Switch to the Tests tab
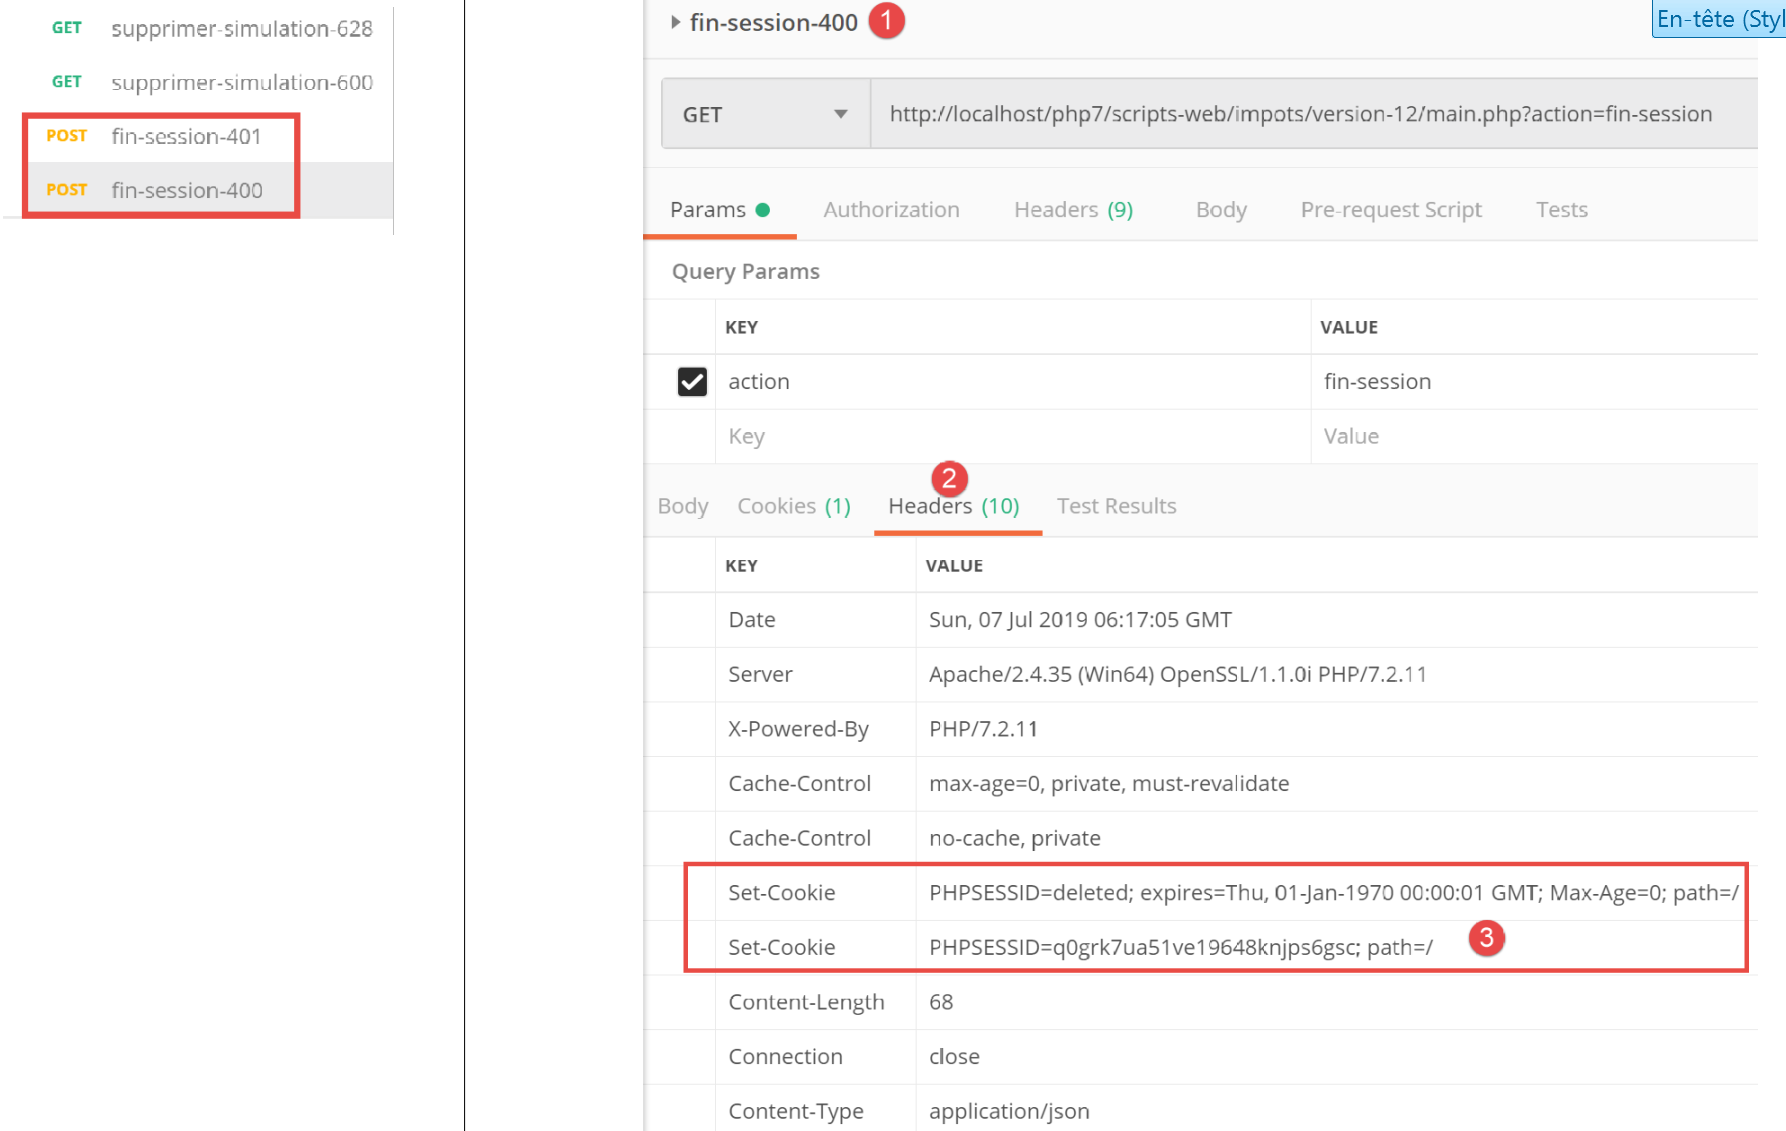 (1561, 210)
